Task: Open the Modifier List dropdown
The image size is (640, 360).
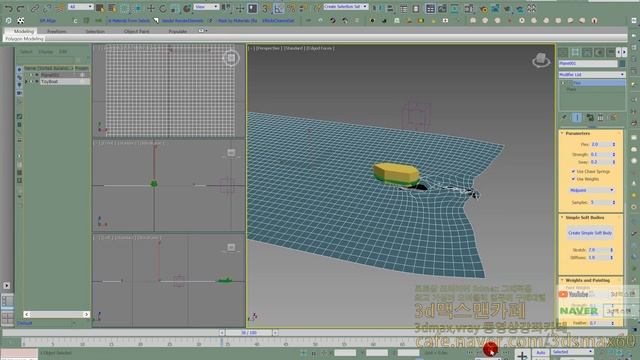Action: [x=591, y=75]
